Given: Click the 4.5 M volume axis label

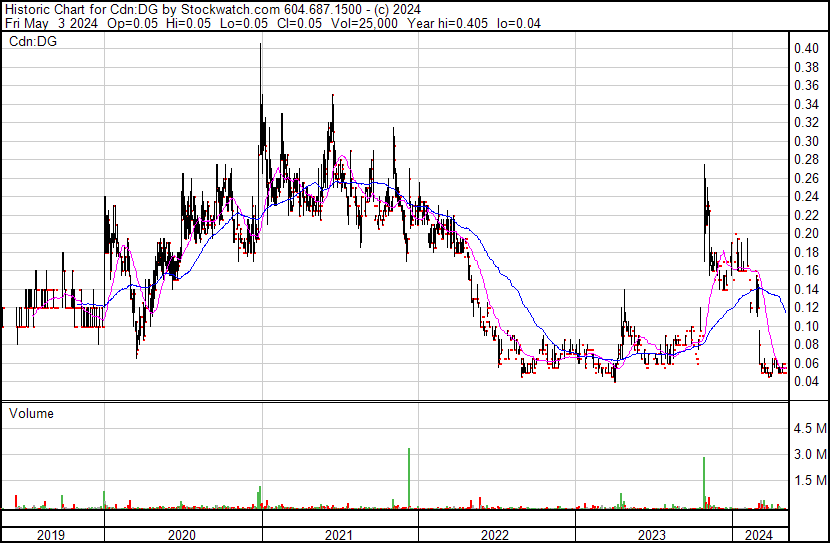Looking at the screenshot, I should (810, 428).
